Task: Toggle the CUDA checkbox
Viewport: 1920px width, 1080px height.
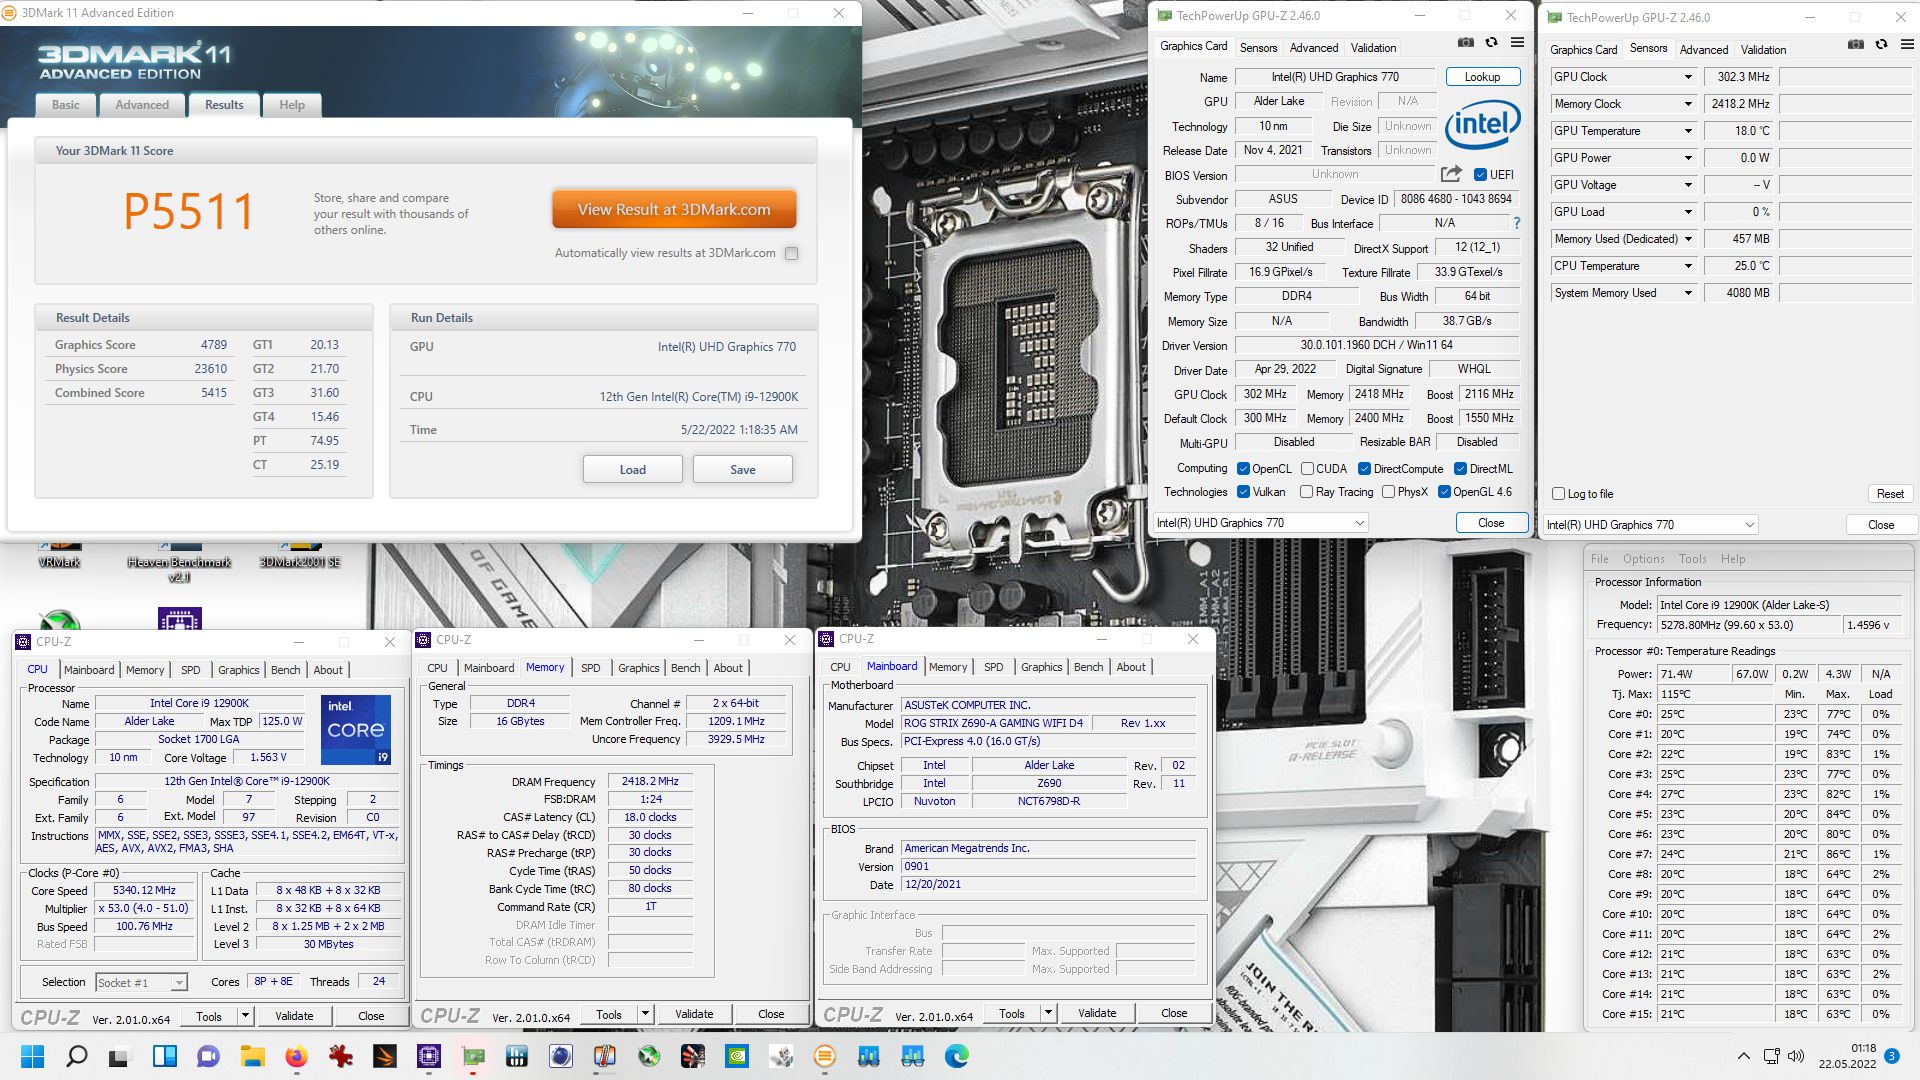Action: (x=1307, y=468)
